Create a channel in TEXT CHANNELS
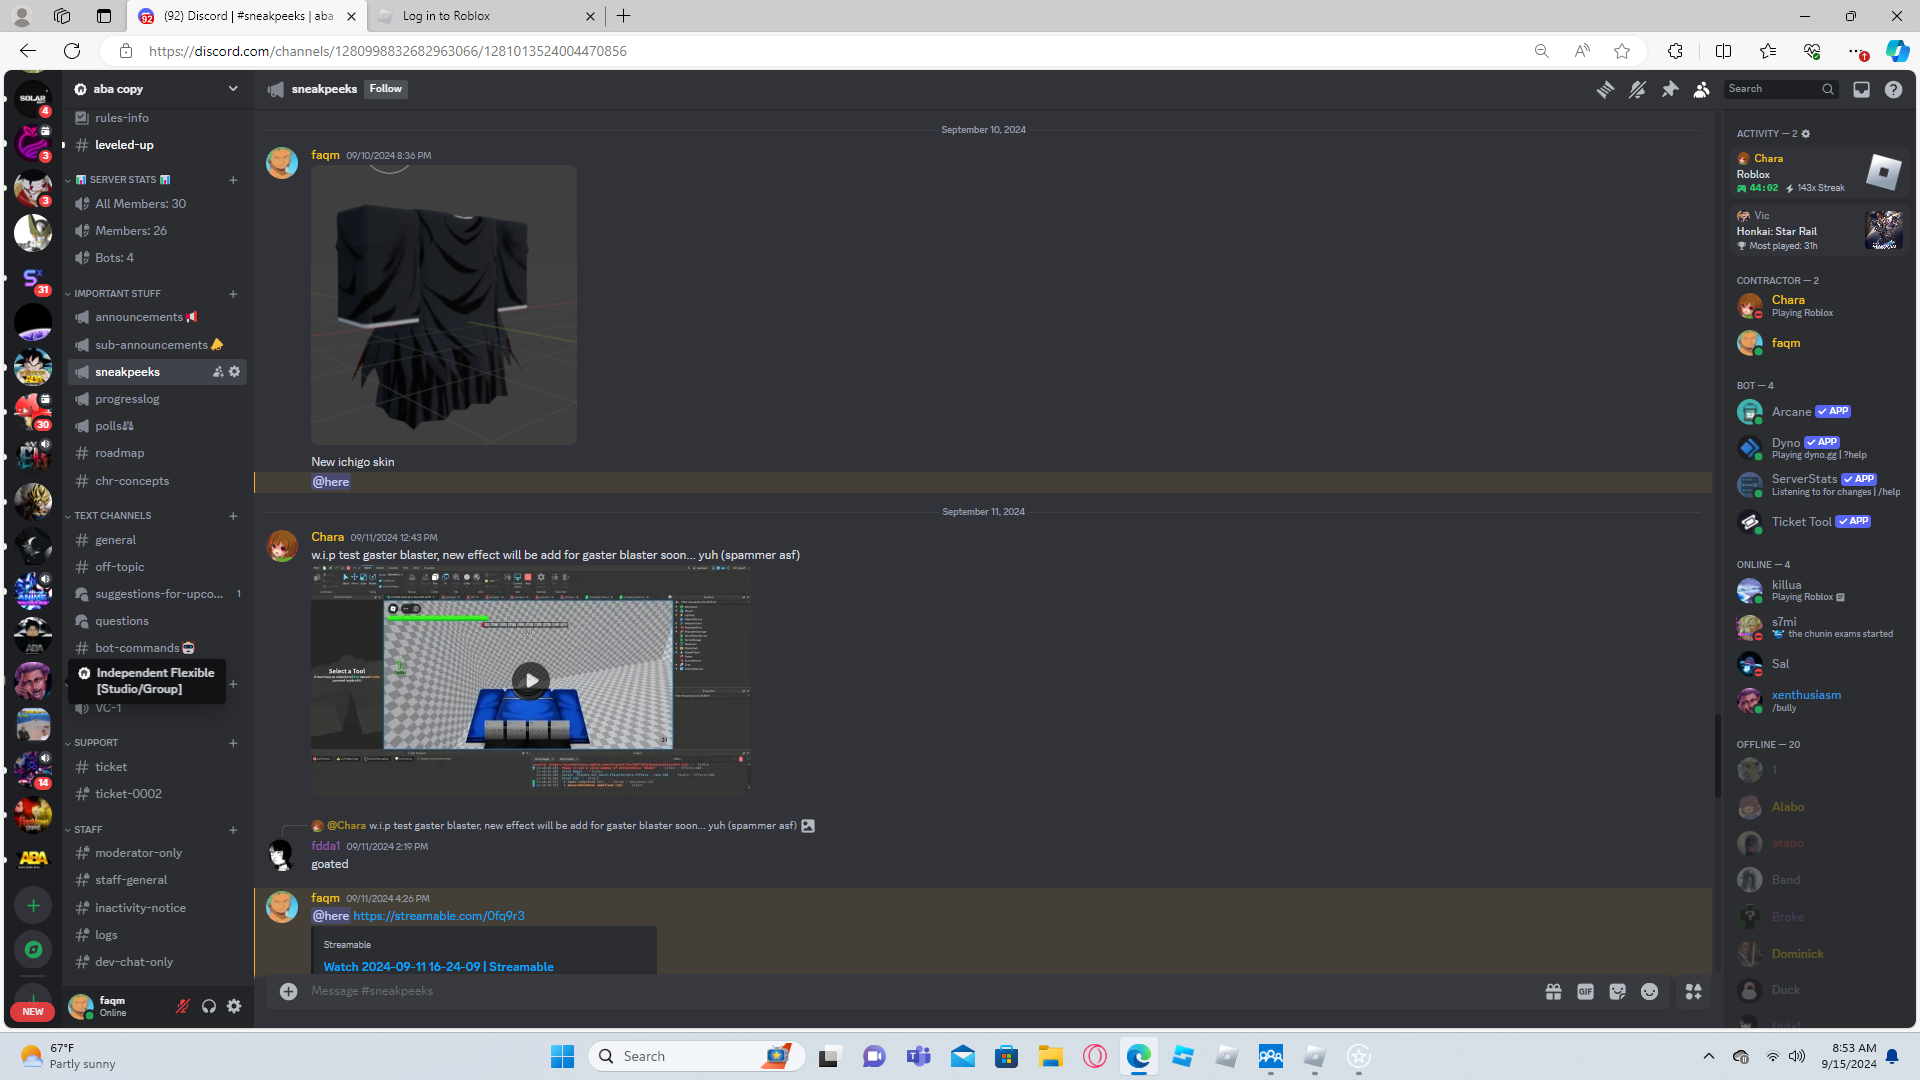 (x=233, y=516)
